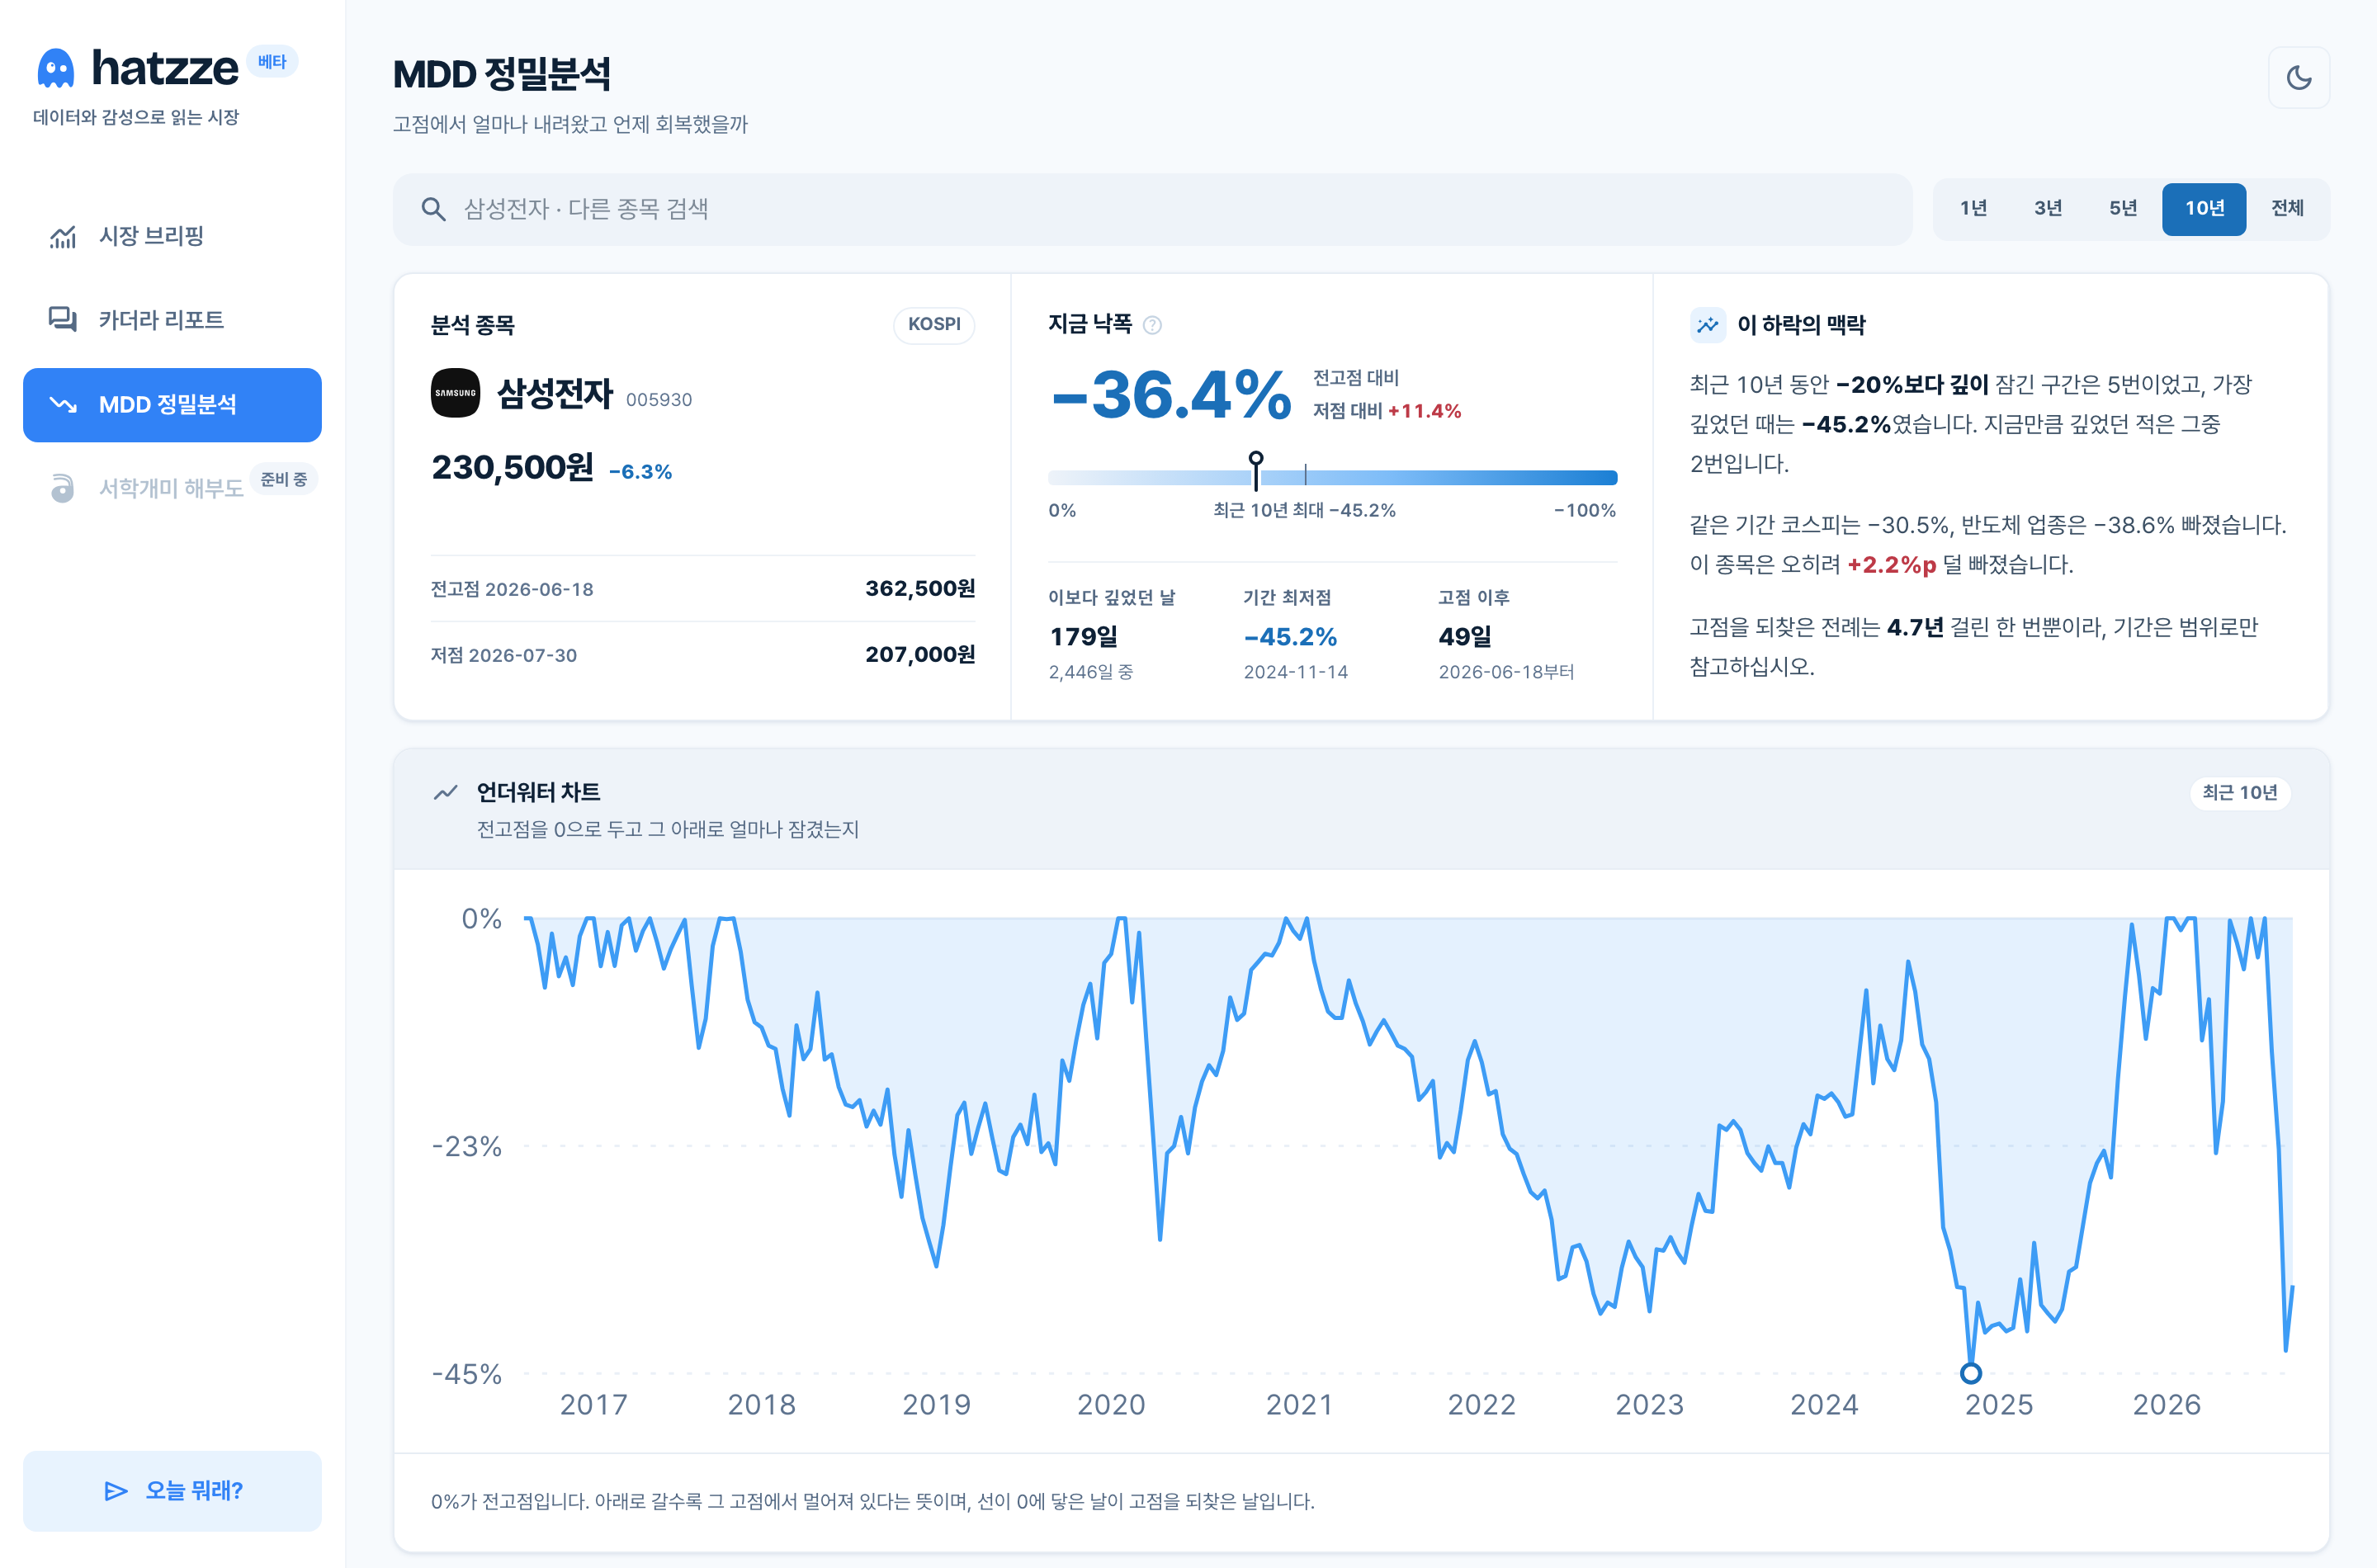Click the 최근 10년 chart badge
The width and height of the screenshot is (2377, 1568).
click(2239, 793)
